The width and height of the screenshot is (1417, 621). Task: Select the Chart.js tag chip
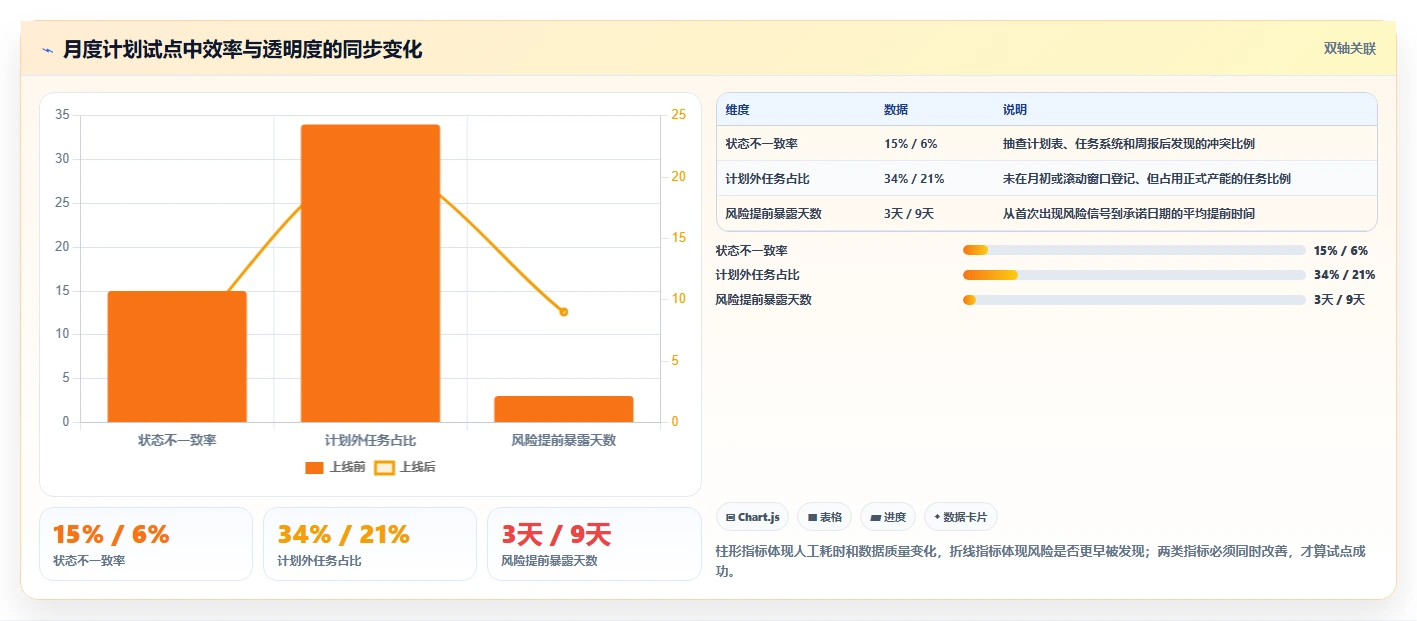click(x=752, y=517)
